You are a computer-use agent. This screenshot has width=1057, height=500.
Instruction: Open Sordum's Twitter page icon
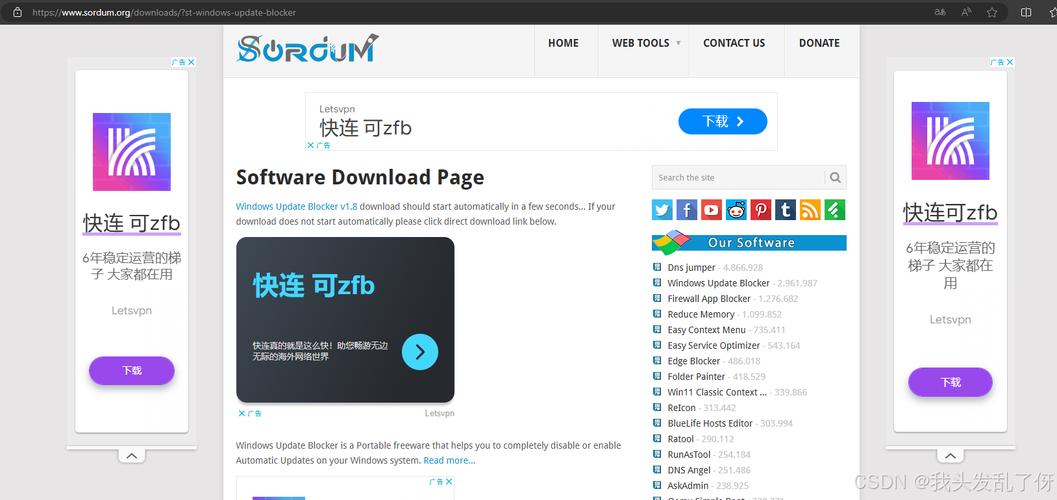coord(662,210)
